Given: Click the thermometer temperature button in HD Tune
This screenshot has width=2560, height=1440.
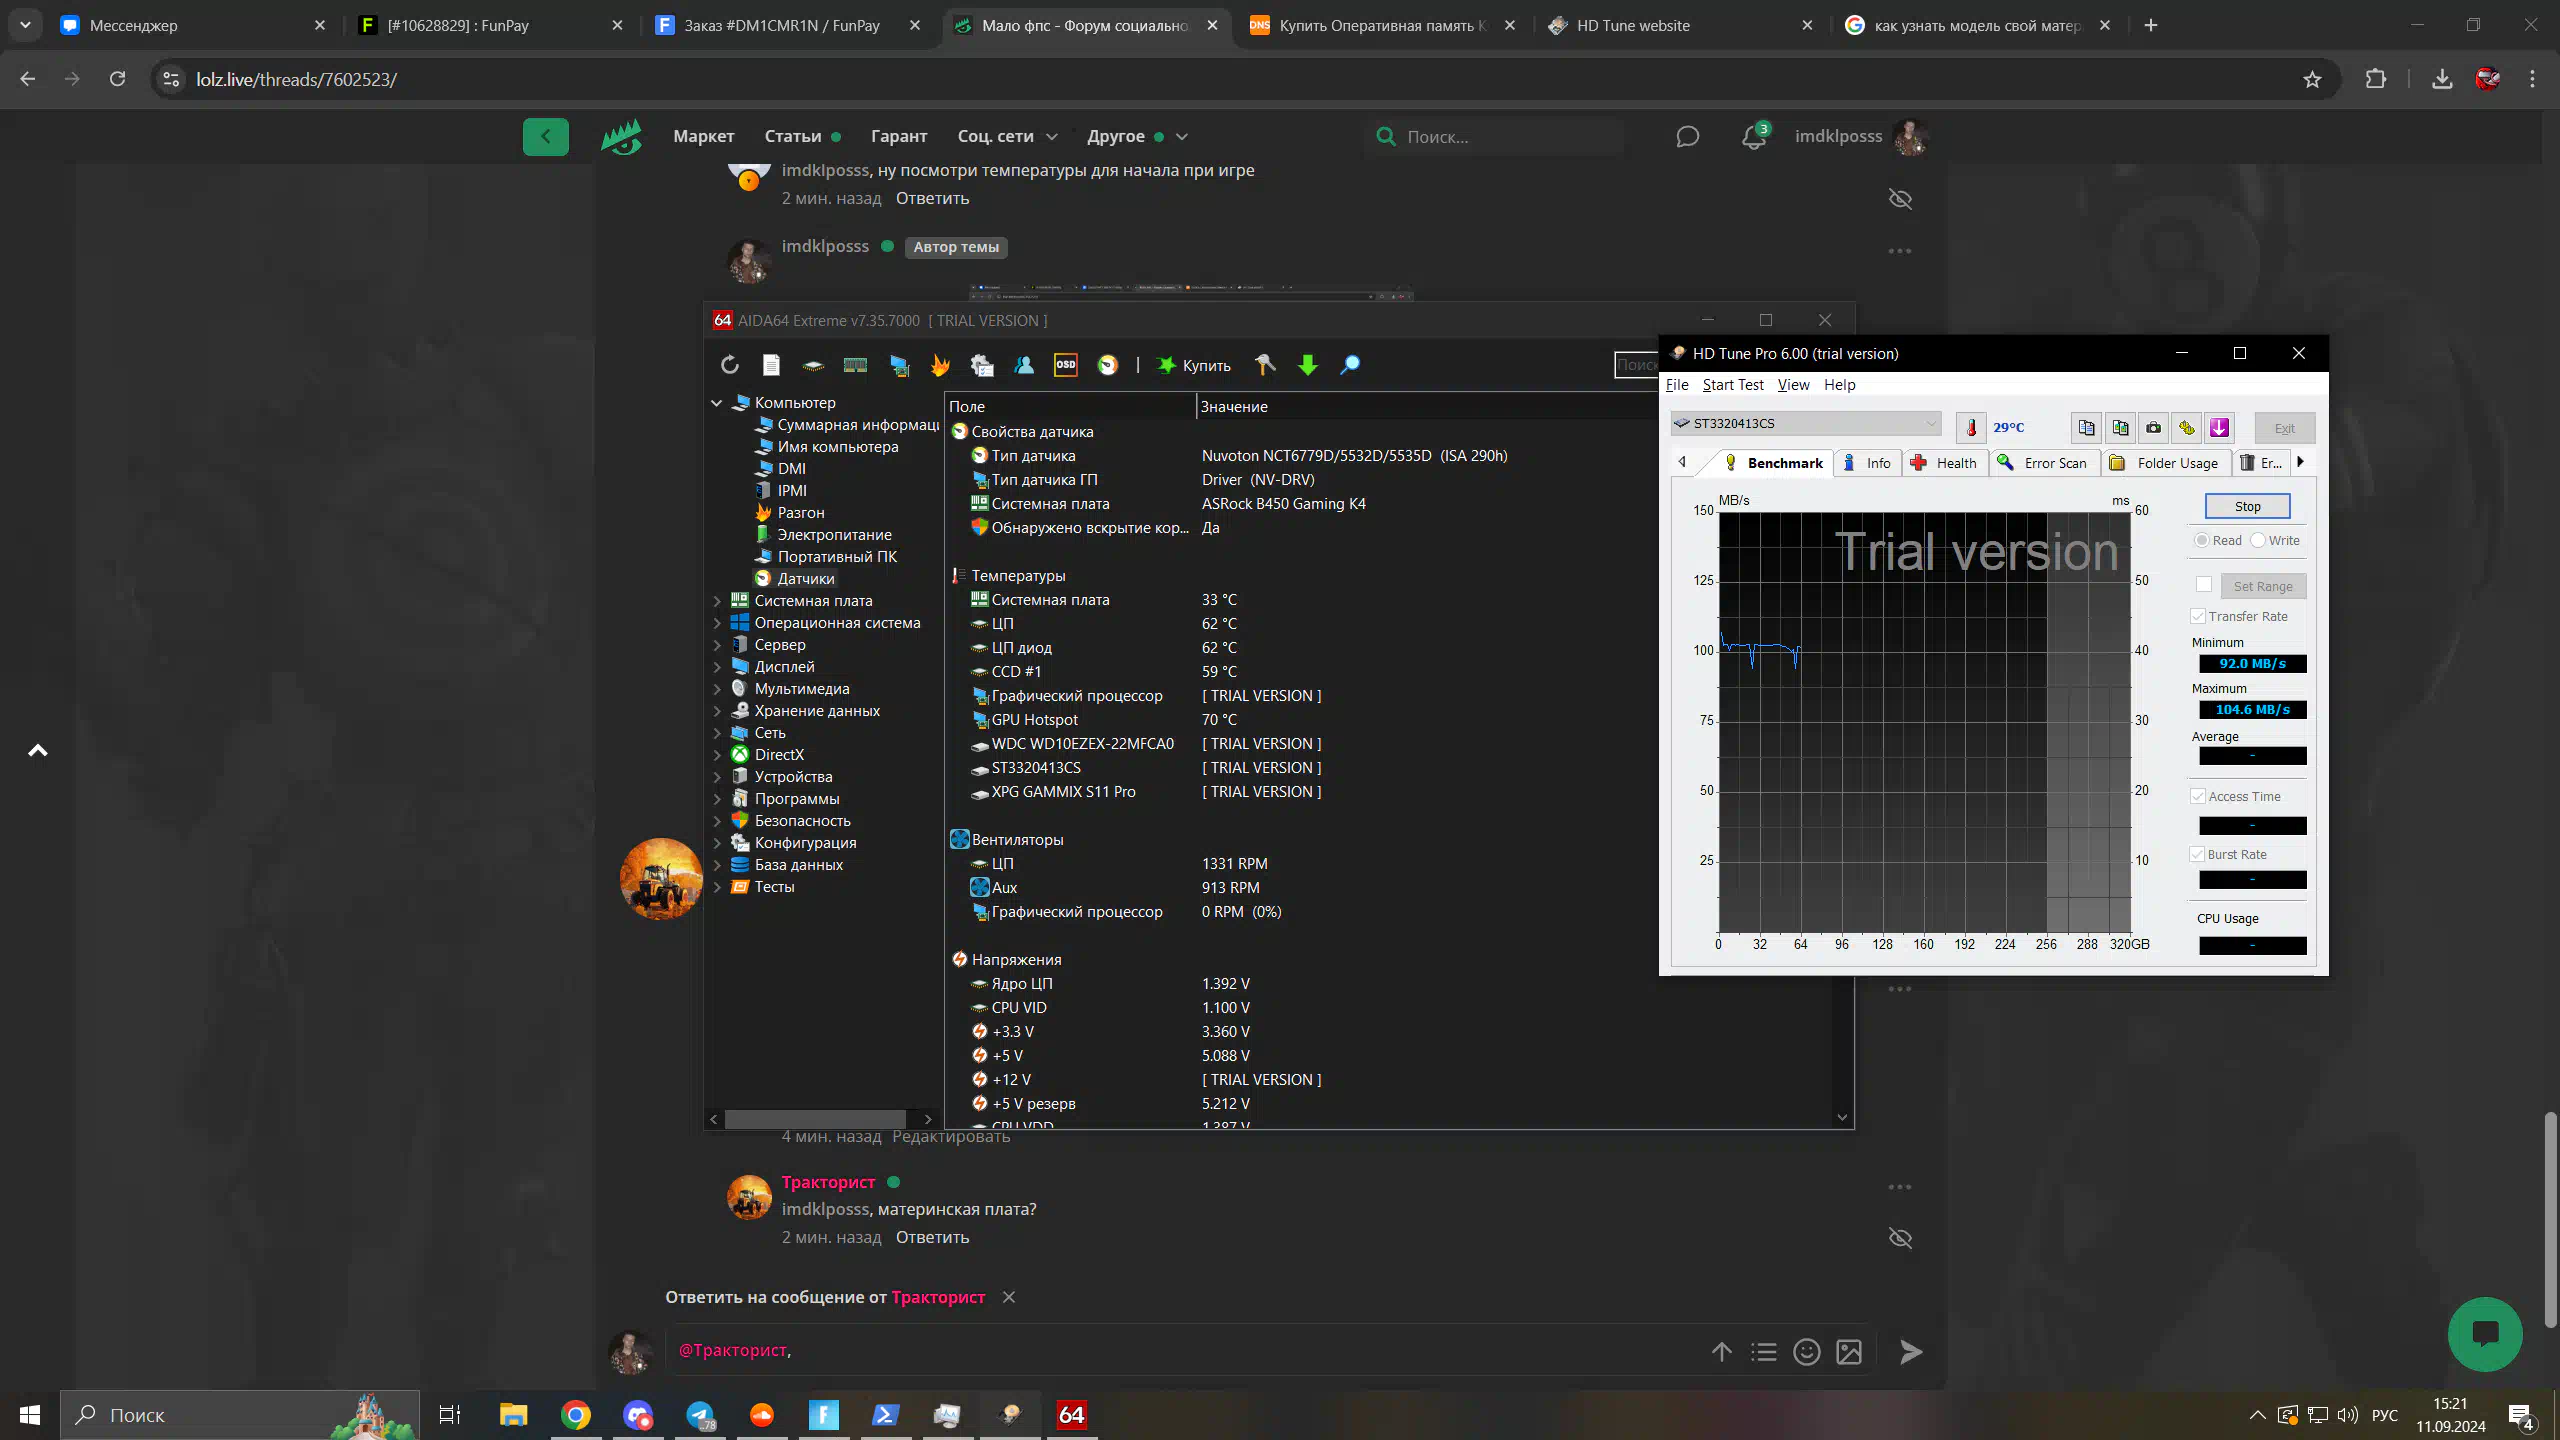Looking at the screenshot, I should point(1971,427).
